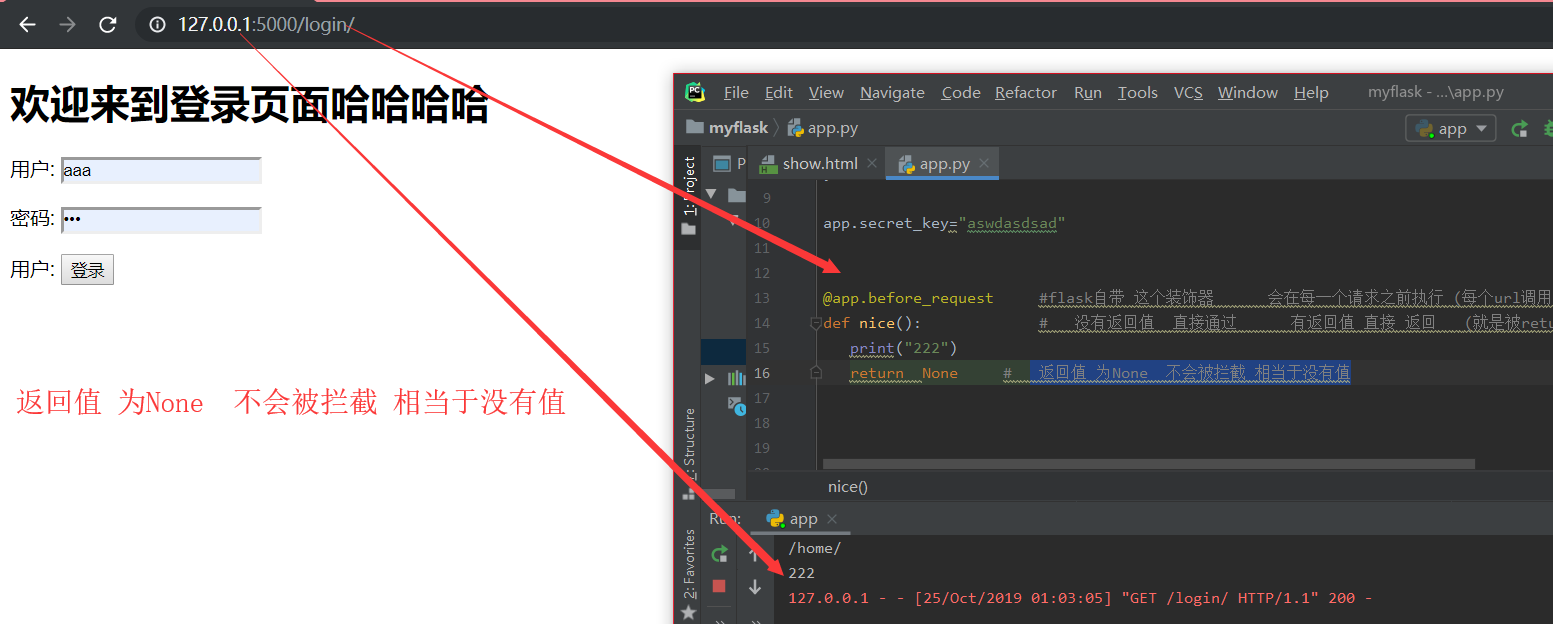The width and height of the screenshot is (1553, 624).
Task: Stop the running app process
Action: [x=719, y=586]
